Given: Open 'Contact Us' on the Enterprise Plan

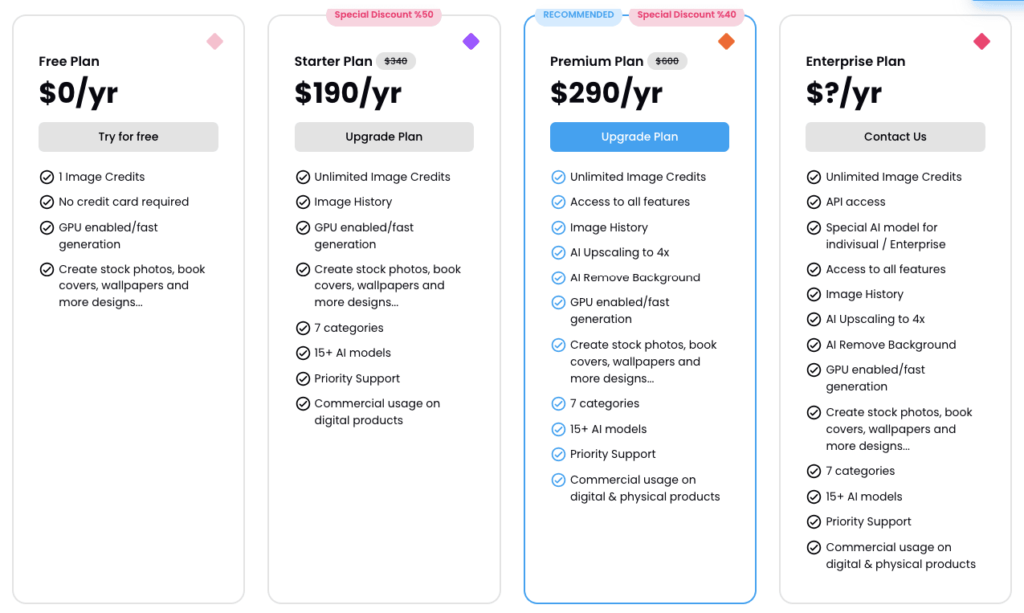Looking at the screenshot, I should (895, 137).
